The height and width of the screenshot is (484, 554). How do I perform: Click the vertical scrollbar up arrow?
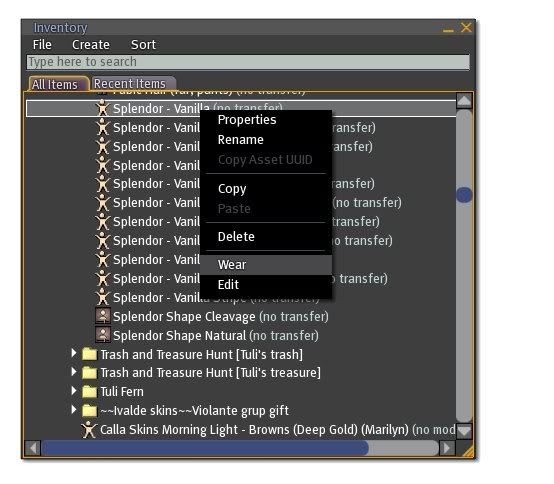pyautogui.click(x=464, y=101)
